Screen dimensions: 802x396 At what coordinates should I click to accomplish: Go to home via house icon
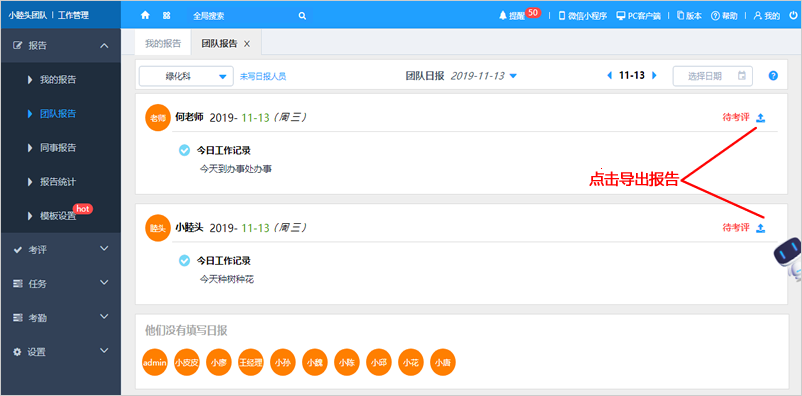pyautogui.click(x=145, y=16)
